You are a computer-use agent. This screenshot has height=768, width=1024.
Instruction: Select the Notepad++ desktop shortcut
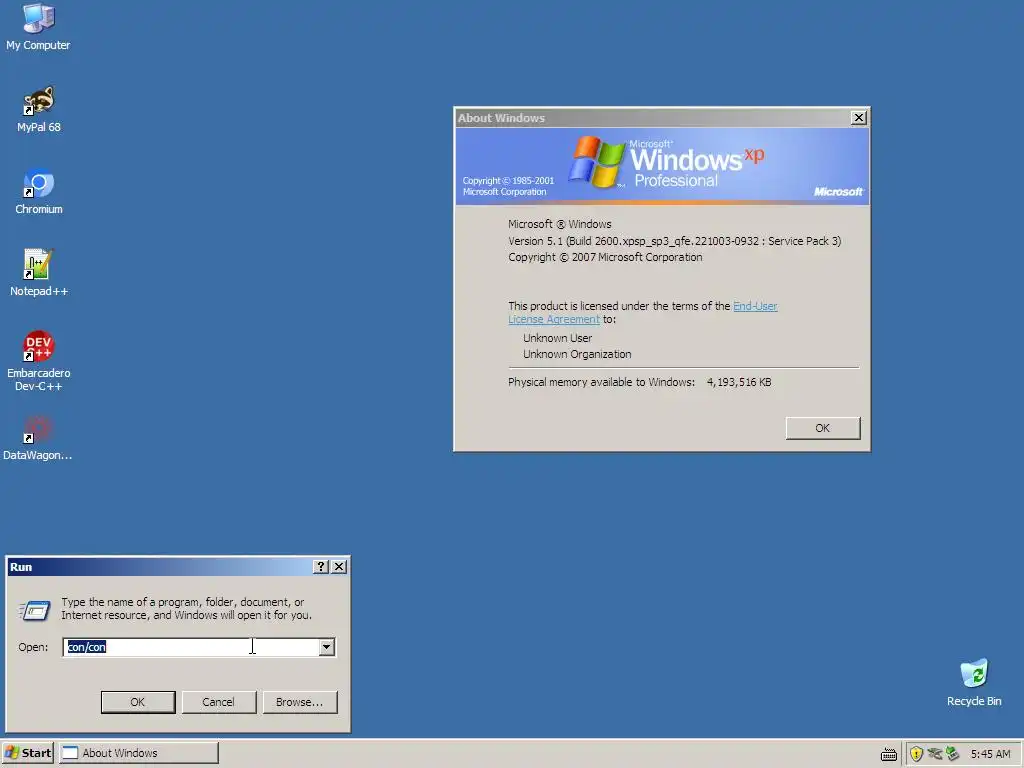click(39, 273)
